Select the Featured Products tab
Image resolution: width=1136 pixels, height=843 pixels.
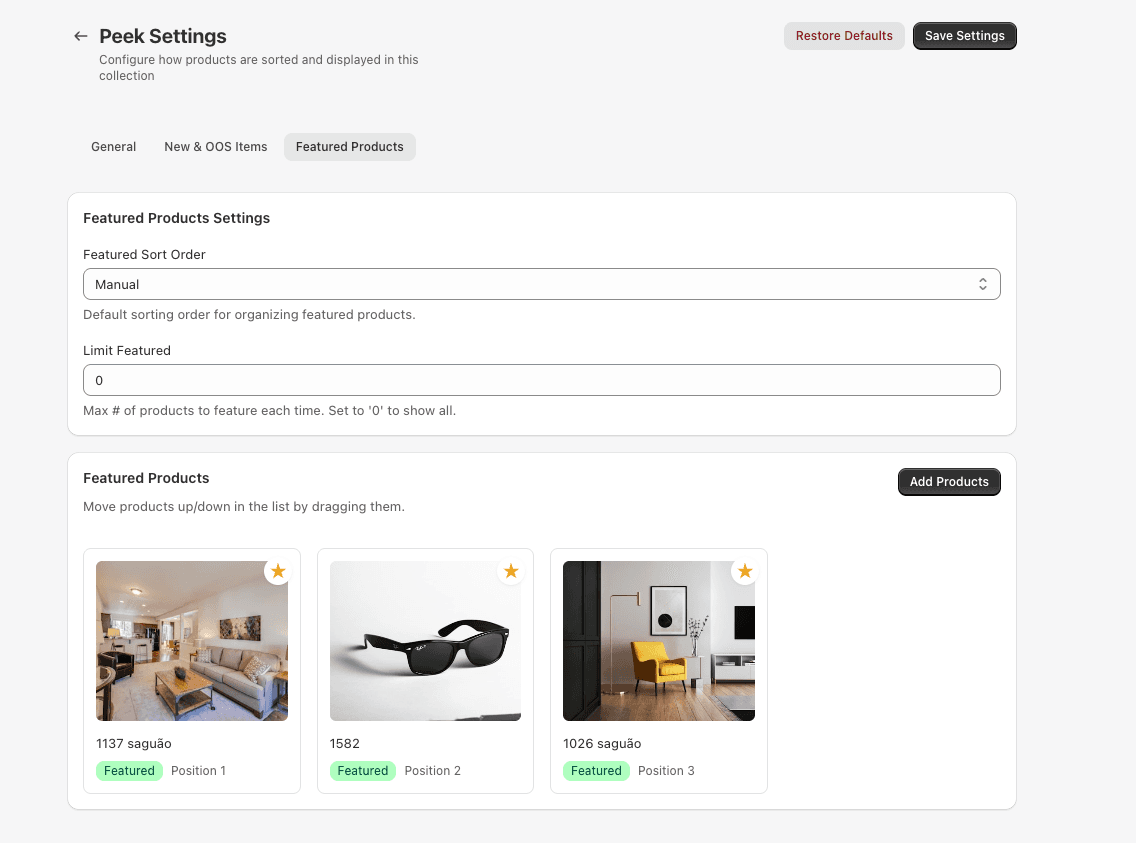(349, 147)
